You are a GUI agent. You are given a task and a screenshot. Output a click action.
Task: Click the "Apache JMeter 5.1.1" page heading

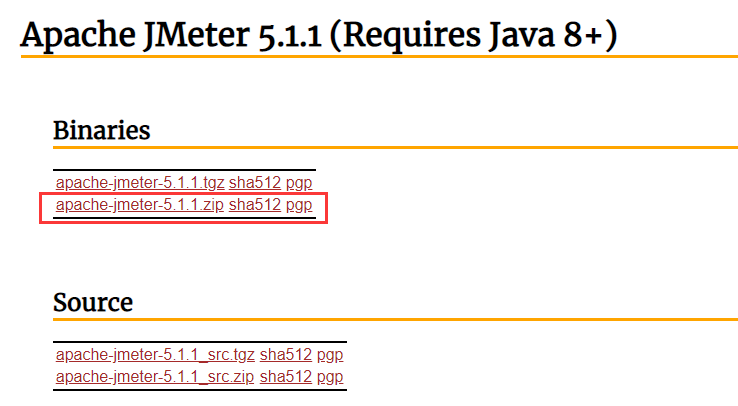pos(318,35)
